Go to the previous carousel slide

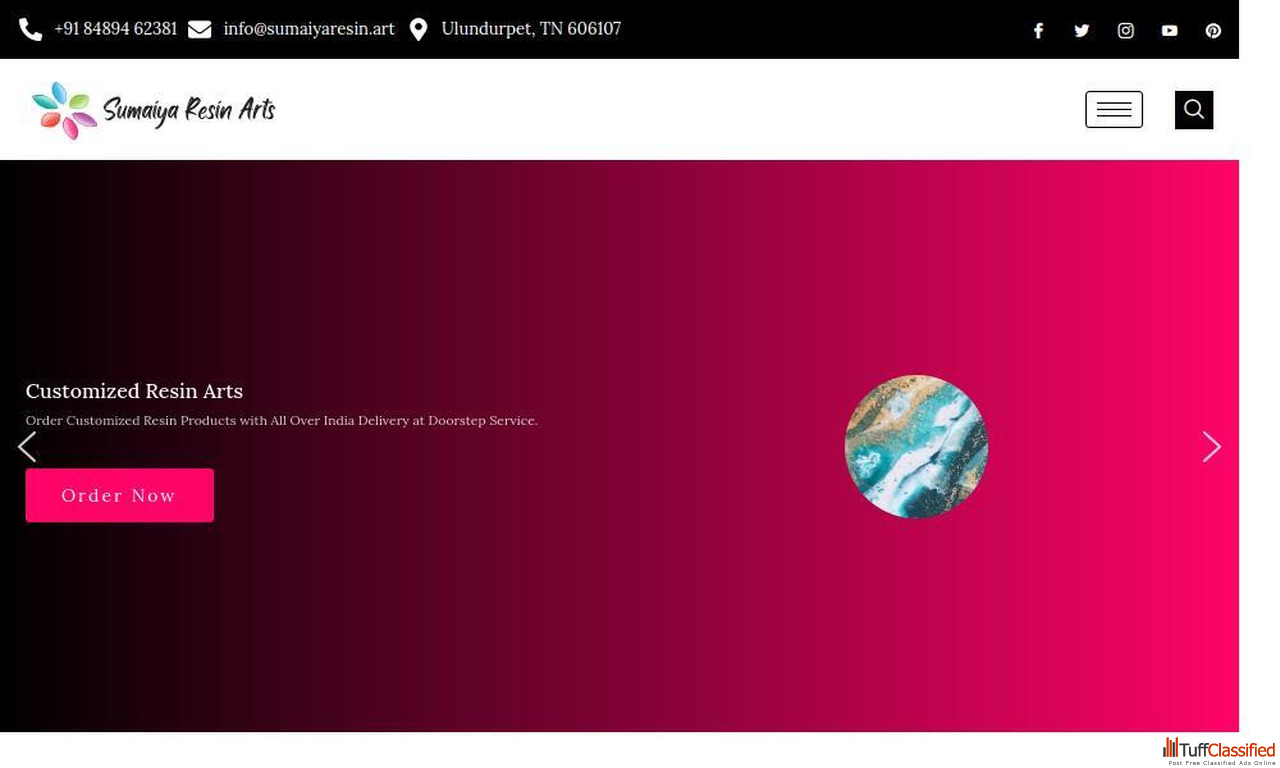27,447
